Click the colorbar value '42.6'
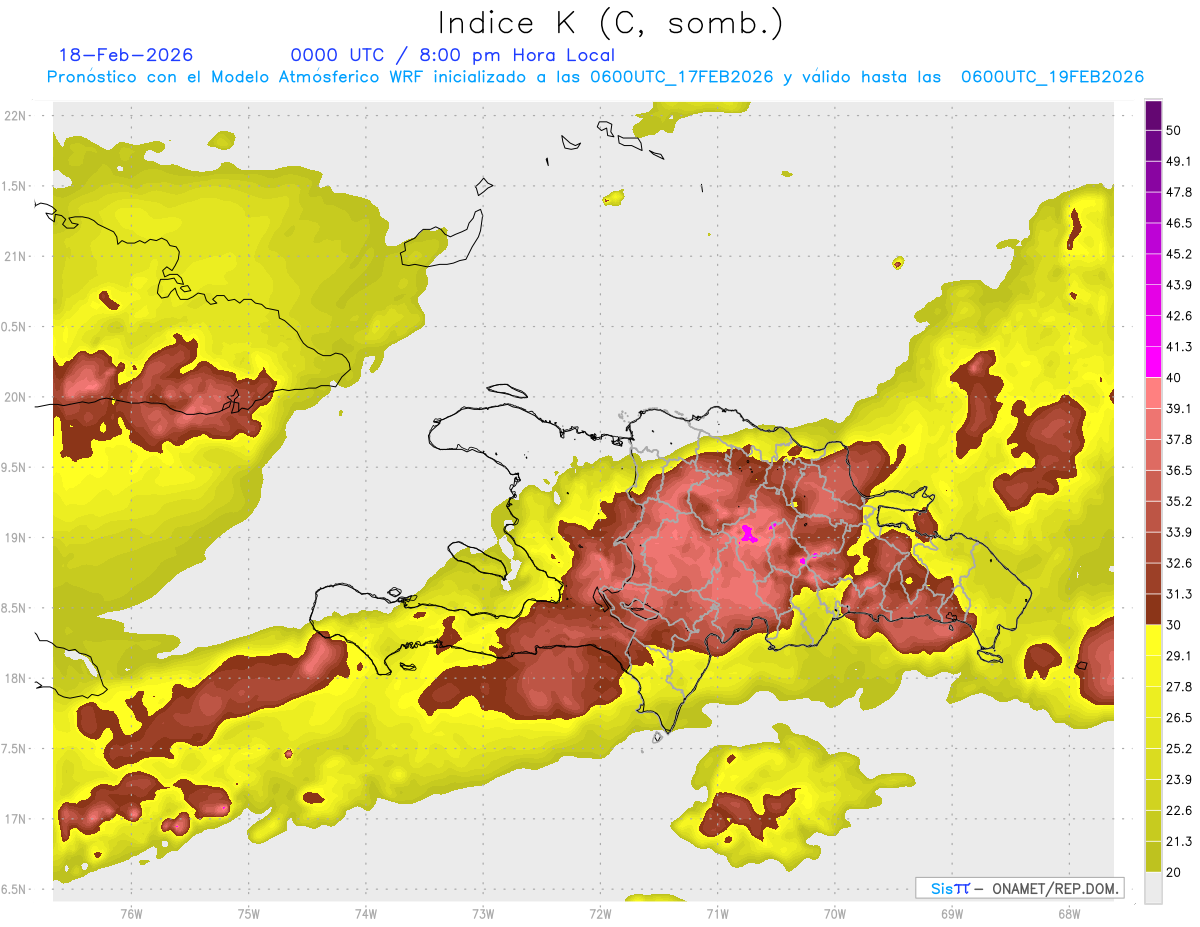 click(1178, 316)
